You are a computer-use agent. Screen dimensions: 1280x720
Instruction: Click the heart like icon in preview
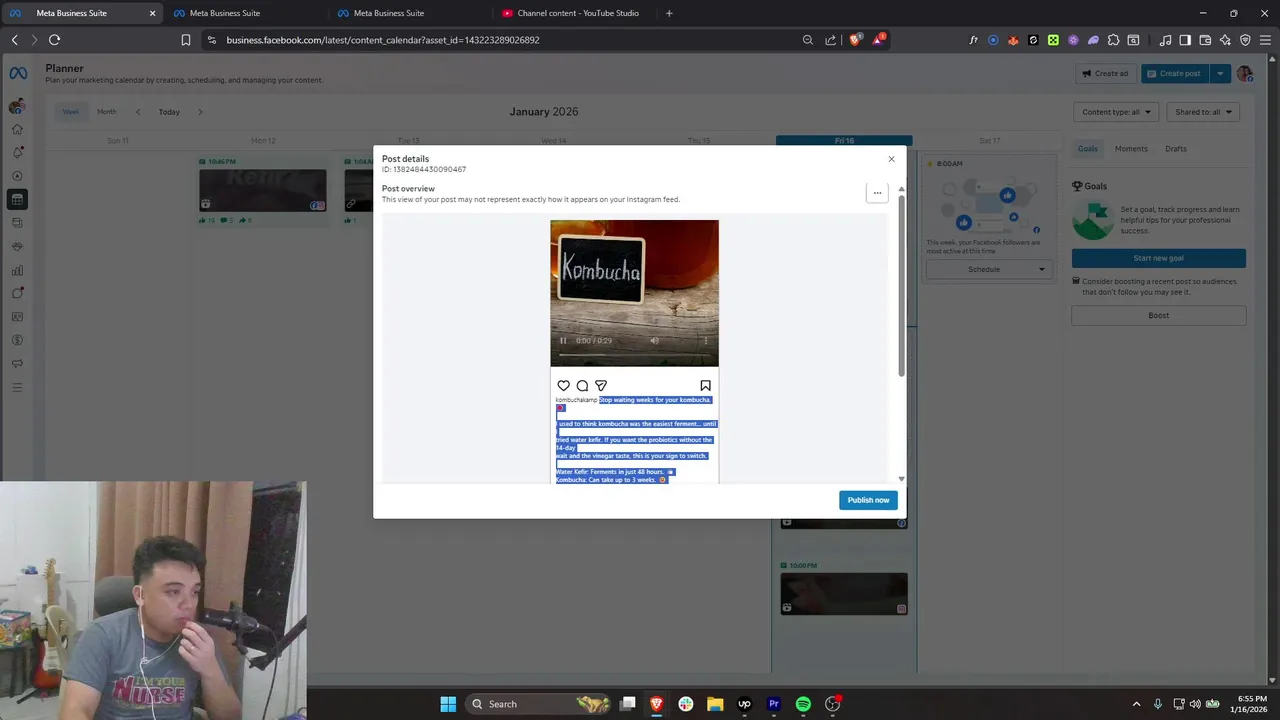click(563, 386)
